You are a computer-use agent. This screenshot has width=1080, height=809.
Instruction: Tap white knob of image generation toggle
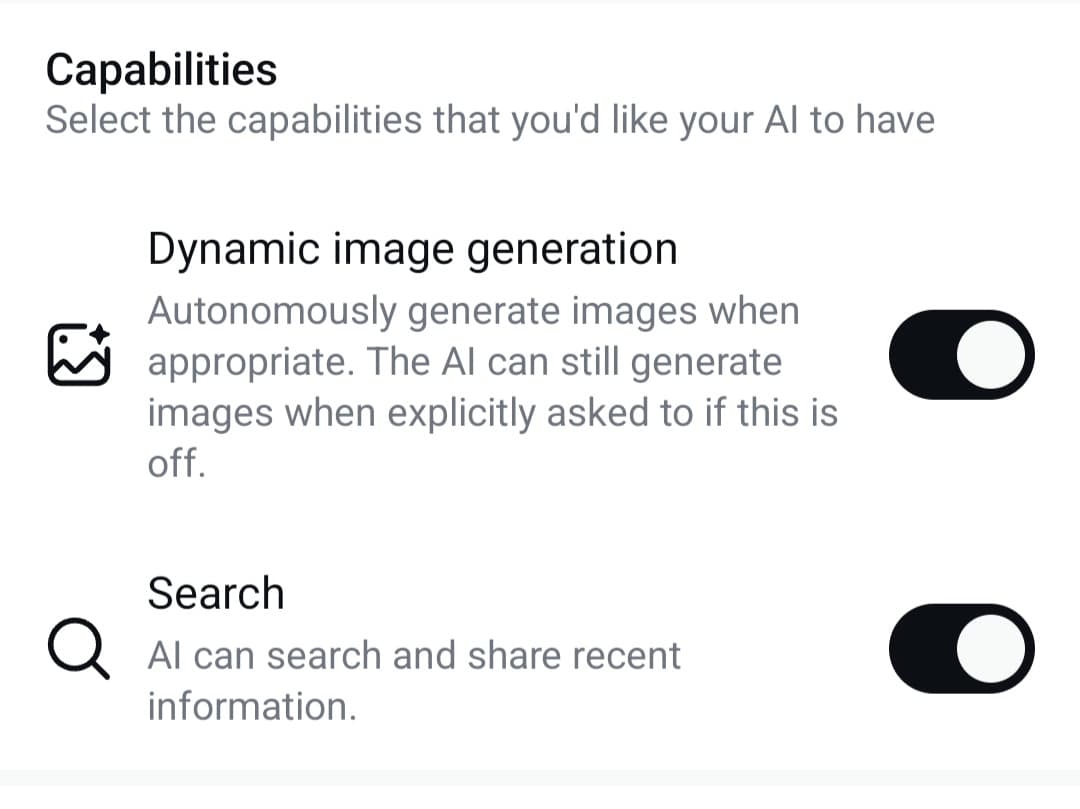990,355
